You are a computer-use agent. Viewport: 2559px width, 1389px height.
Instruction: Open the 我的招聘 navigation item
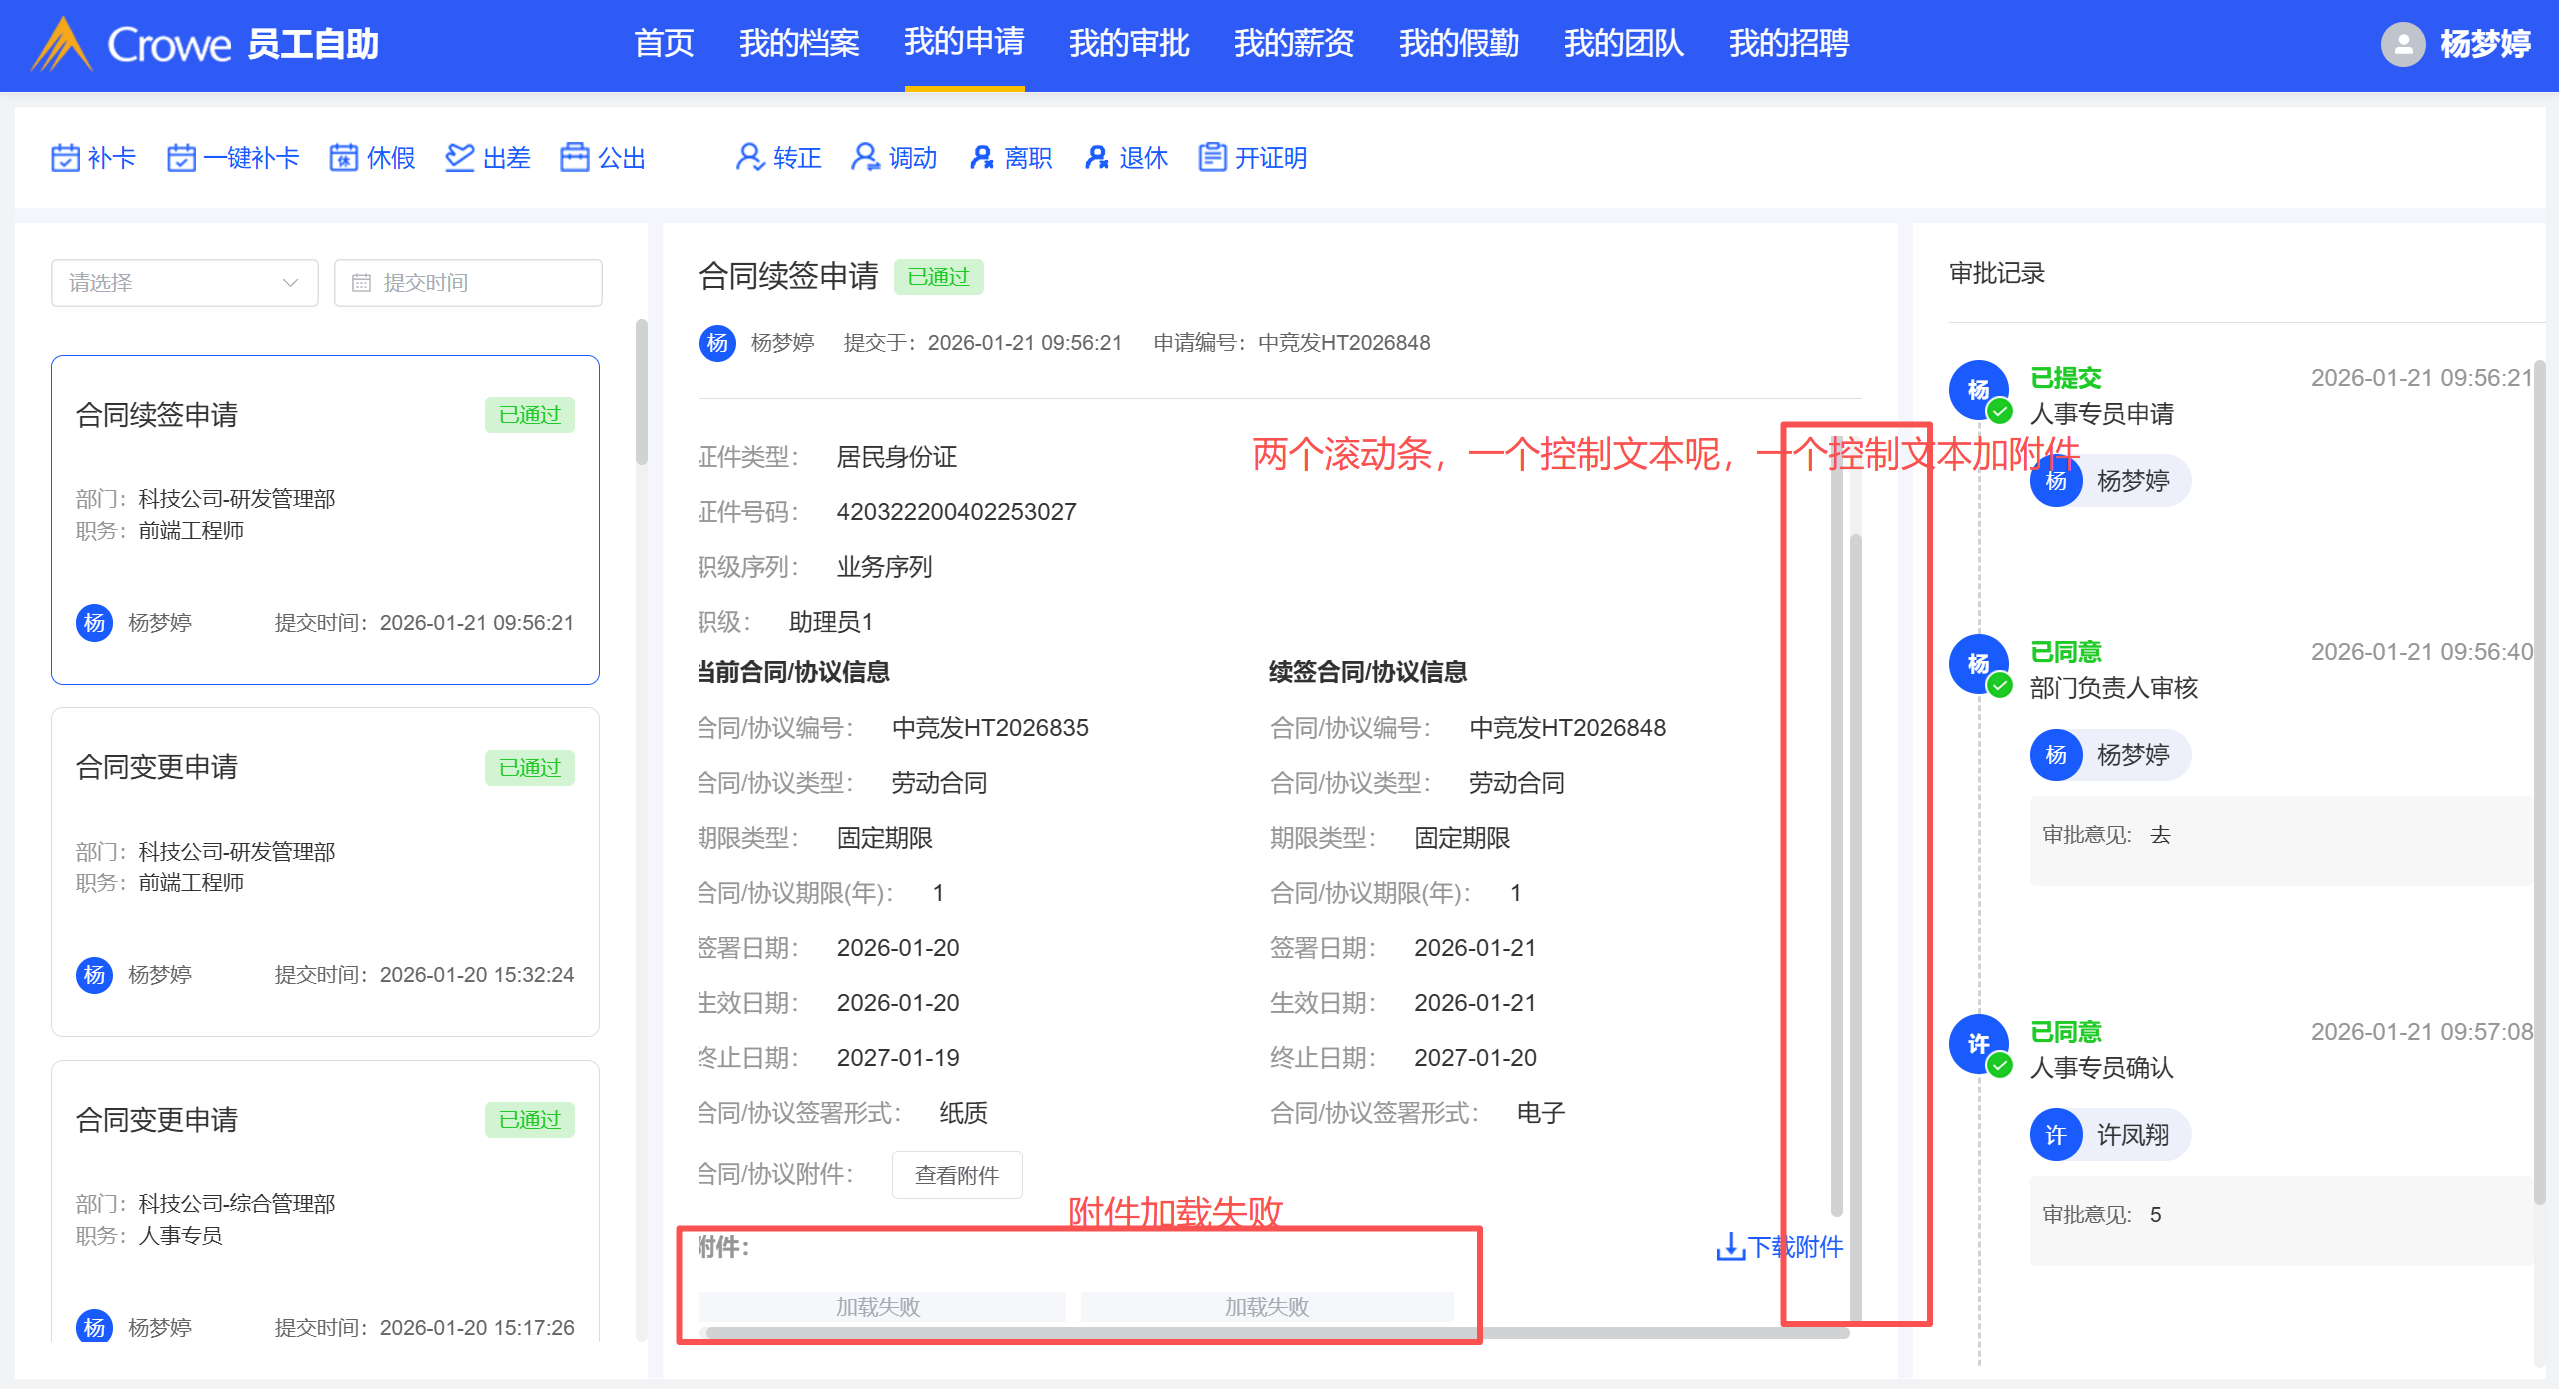pos(1788,44)
